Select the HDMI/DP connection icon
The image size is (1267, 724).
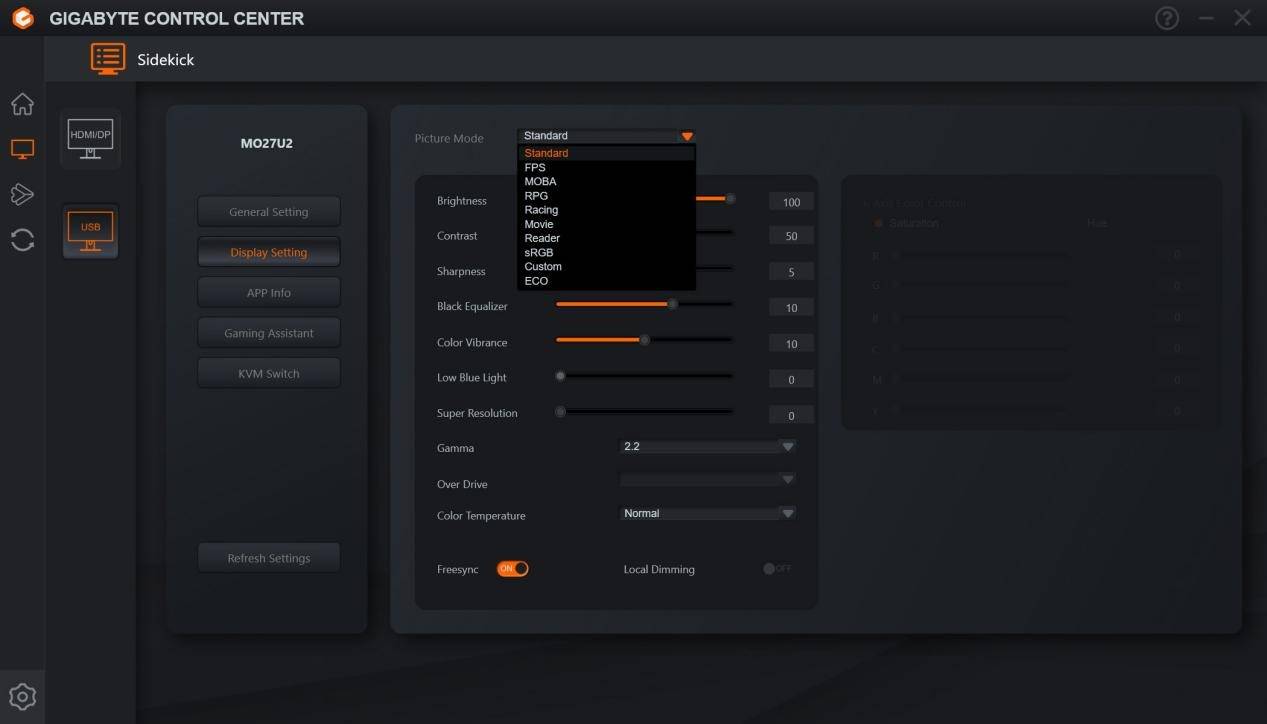90,139
